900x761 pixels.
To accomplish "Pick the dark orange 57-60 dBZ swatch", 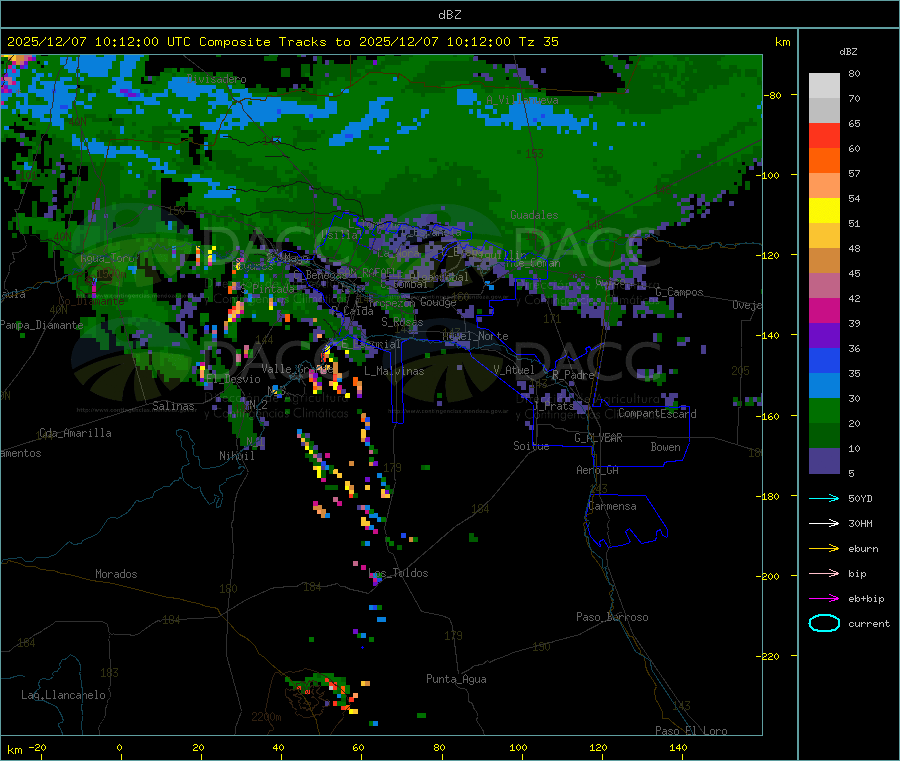I will 824,161.
